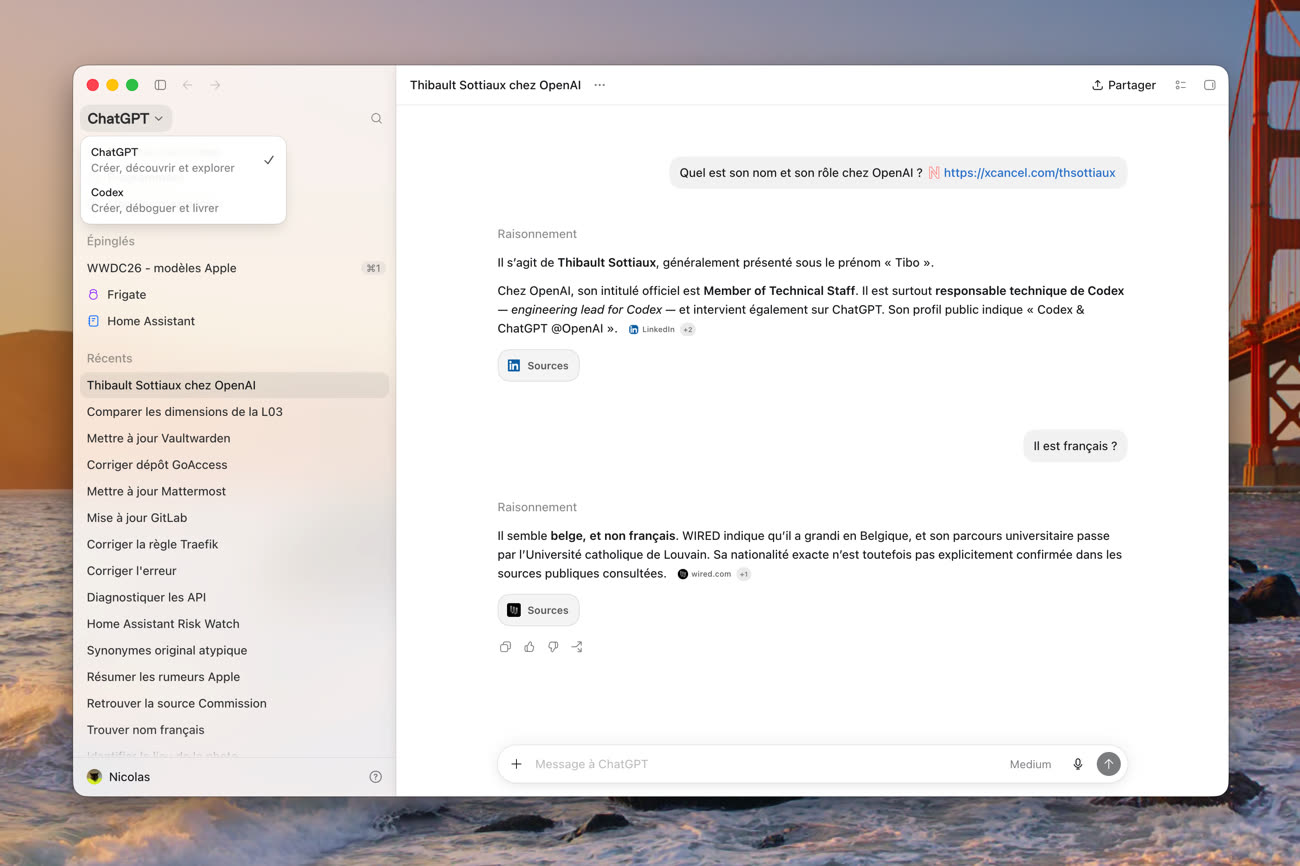Select ChatGPT in the switcher menu

coord(183,160)
